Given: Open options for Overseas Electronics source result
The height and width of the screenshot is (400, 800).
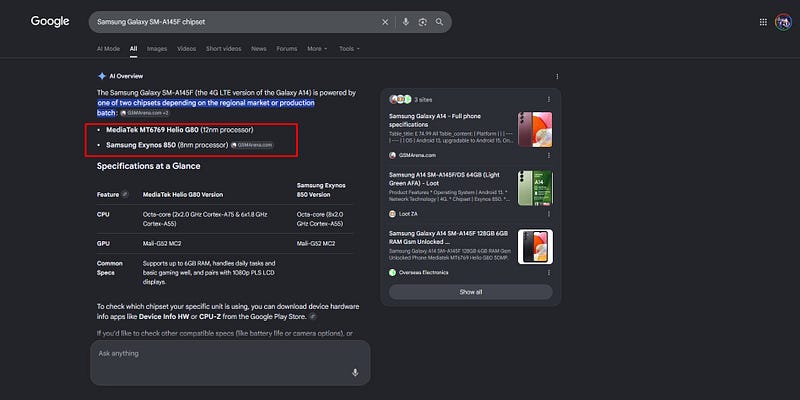Looking at the screenshot, I should click(x=549, y=272).
